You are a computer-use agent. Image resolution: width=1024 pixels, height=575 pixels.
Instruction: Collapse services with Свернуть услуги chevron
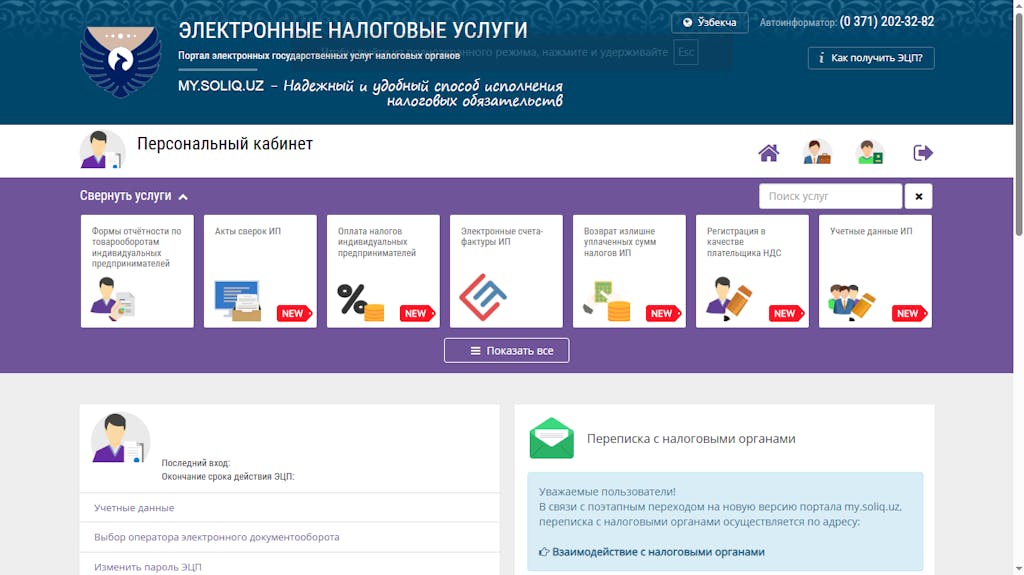click(134, 196)
